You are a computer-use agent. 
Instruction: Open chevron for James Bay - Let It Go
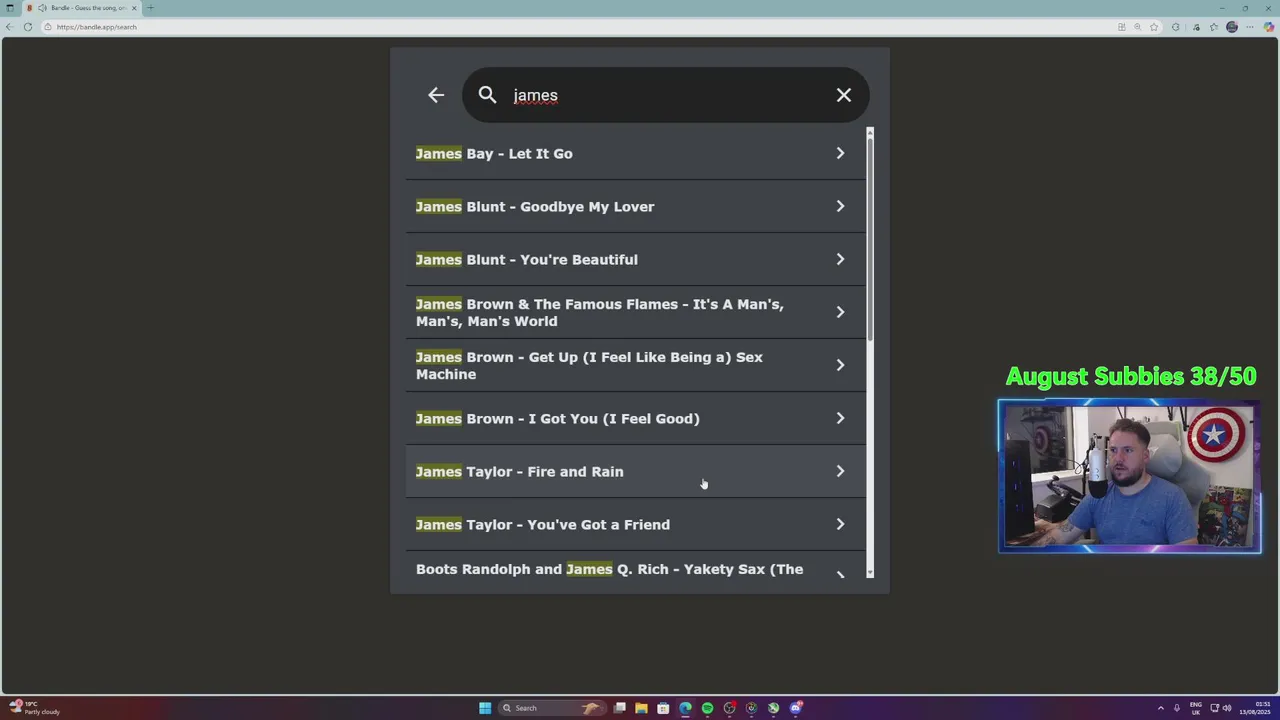click(840, 153)
